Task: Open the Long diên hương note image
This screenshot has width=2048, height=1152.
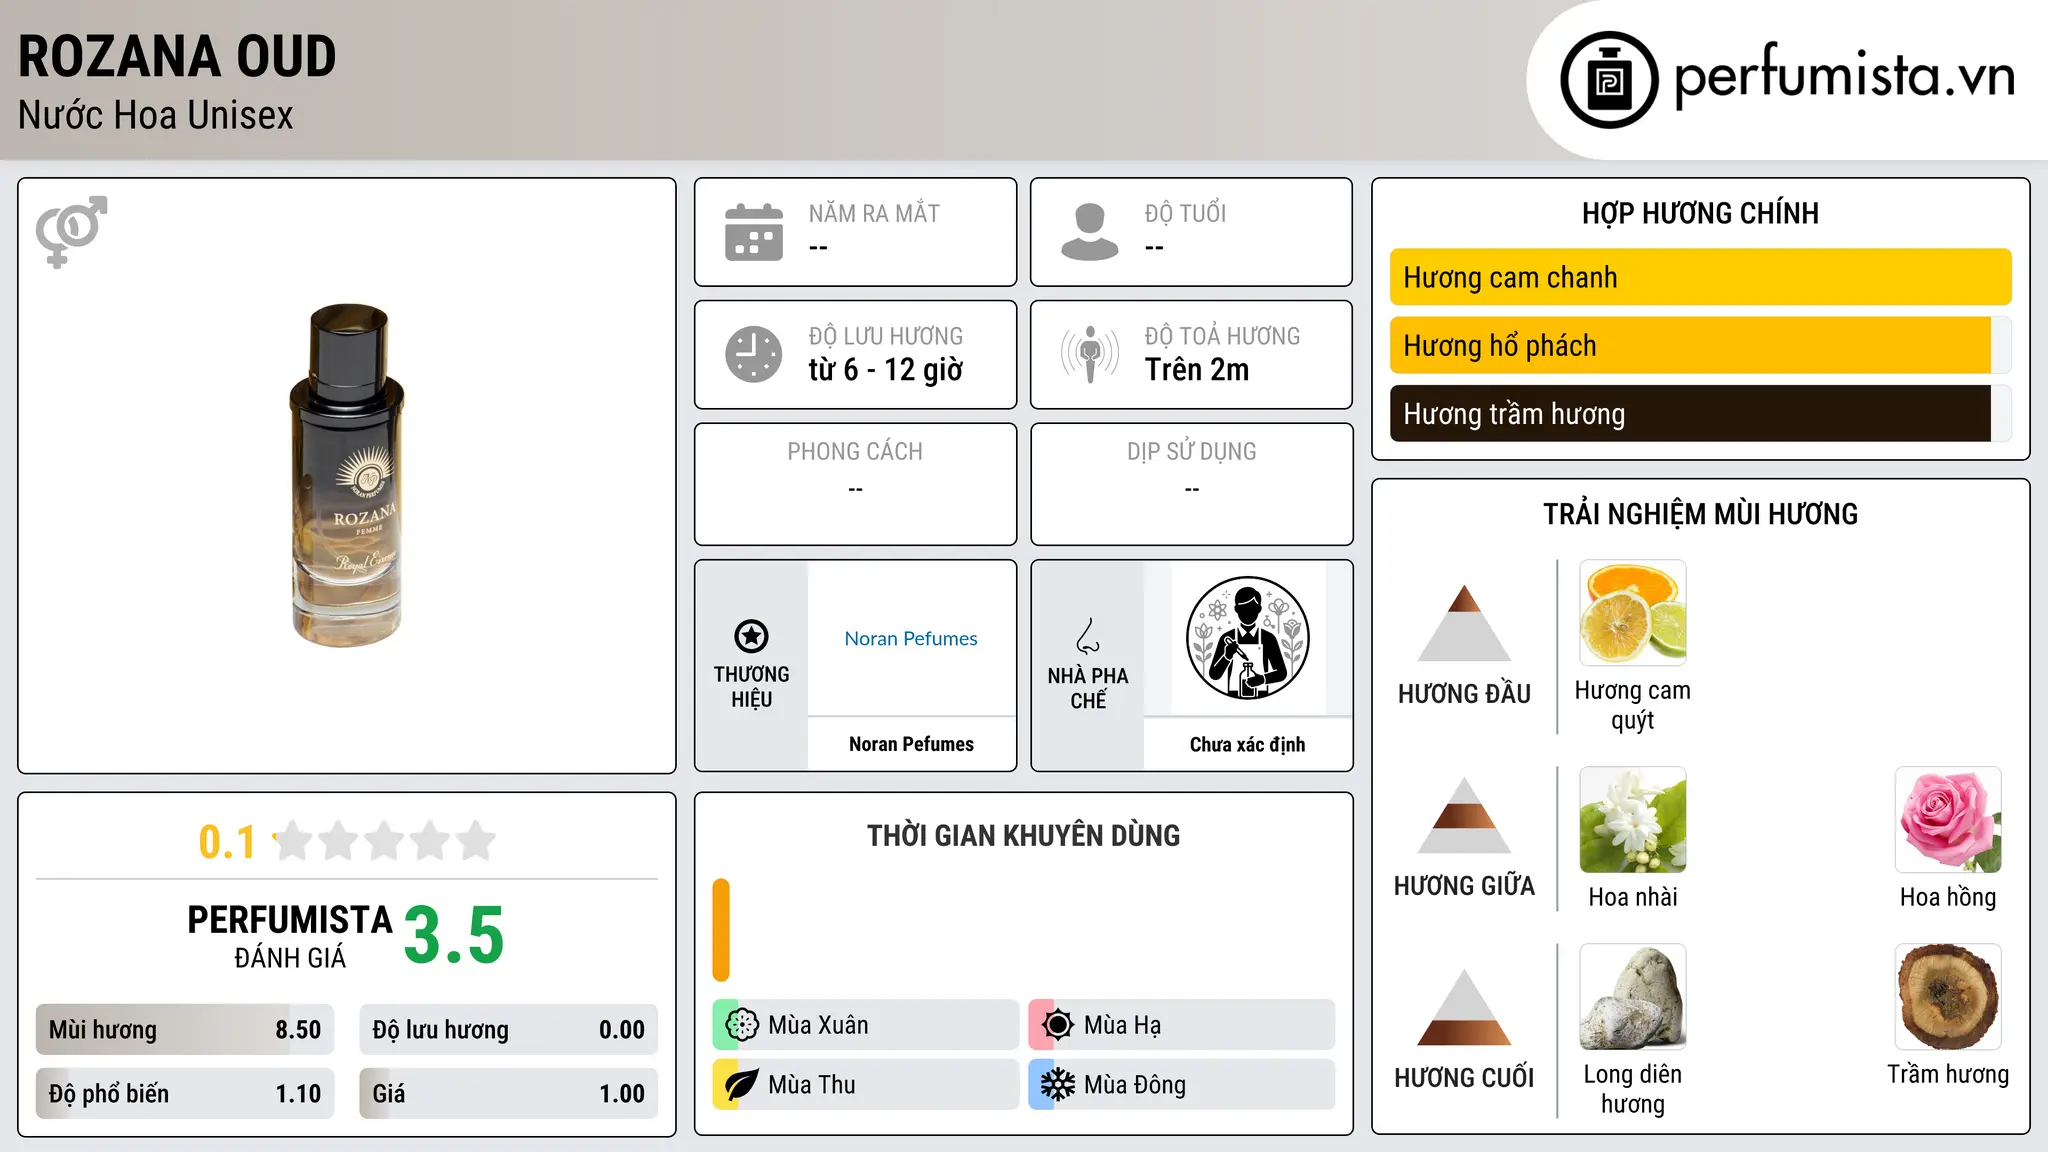Action: (1633, 997)
